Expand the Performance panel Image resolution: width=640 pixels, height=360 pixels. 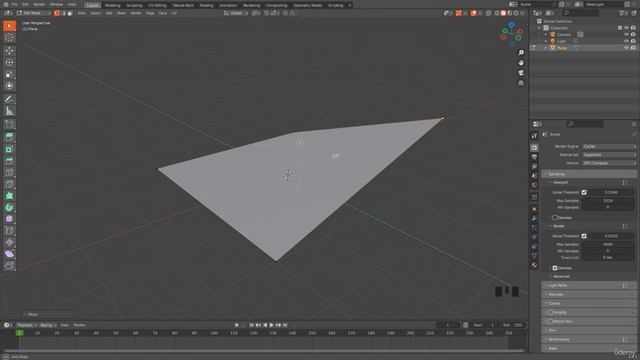(589, 339)
